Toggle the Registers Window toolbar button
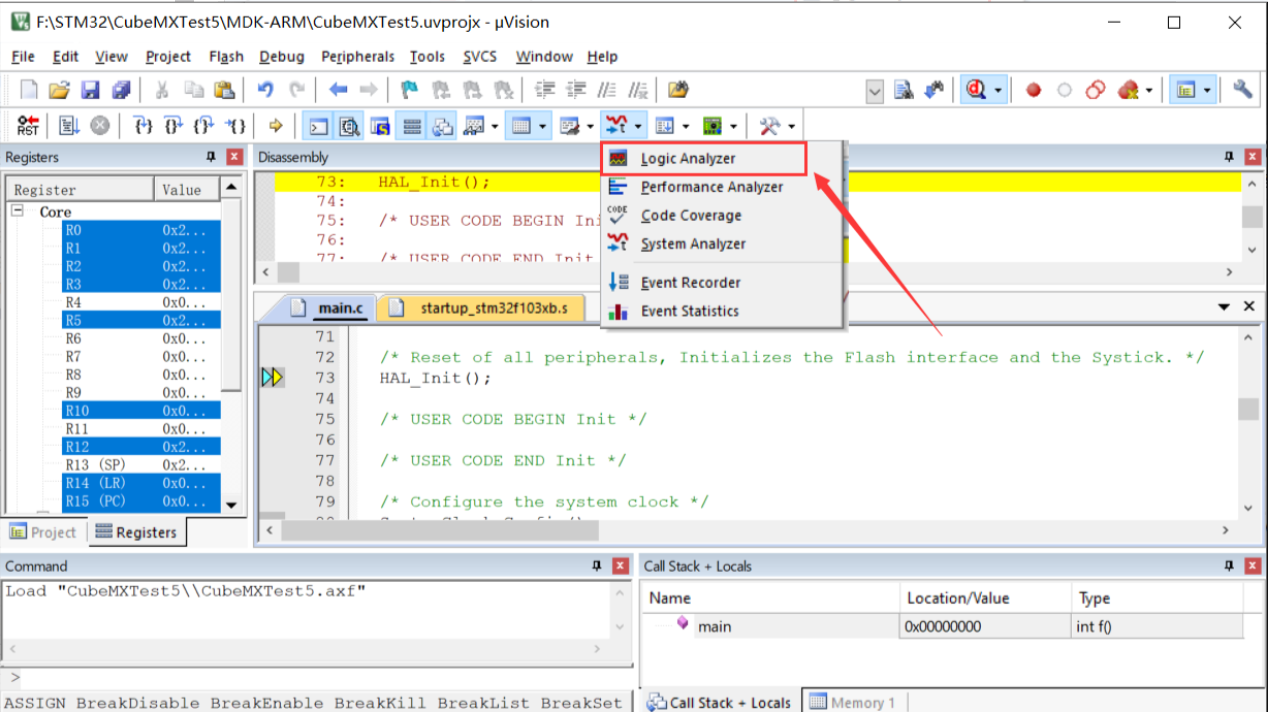 click(411, 126)
